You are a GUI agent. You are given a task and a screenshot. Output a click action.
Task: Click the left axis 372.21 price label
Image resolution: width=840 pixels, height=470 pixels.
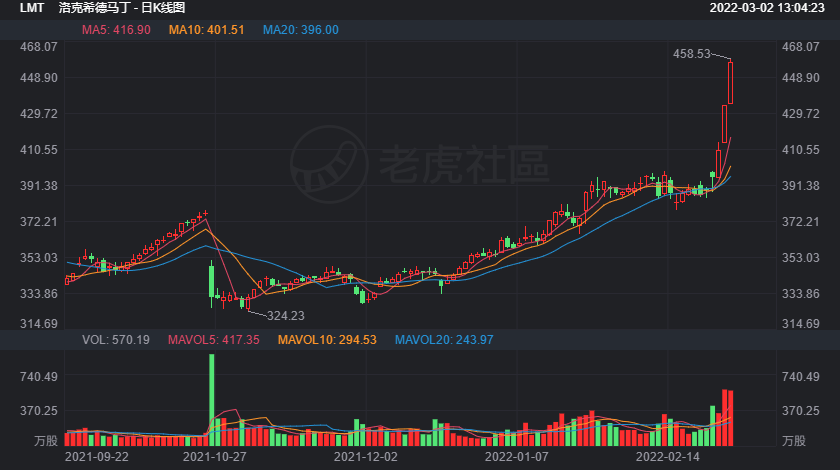[39, 222]
